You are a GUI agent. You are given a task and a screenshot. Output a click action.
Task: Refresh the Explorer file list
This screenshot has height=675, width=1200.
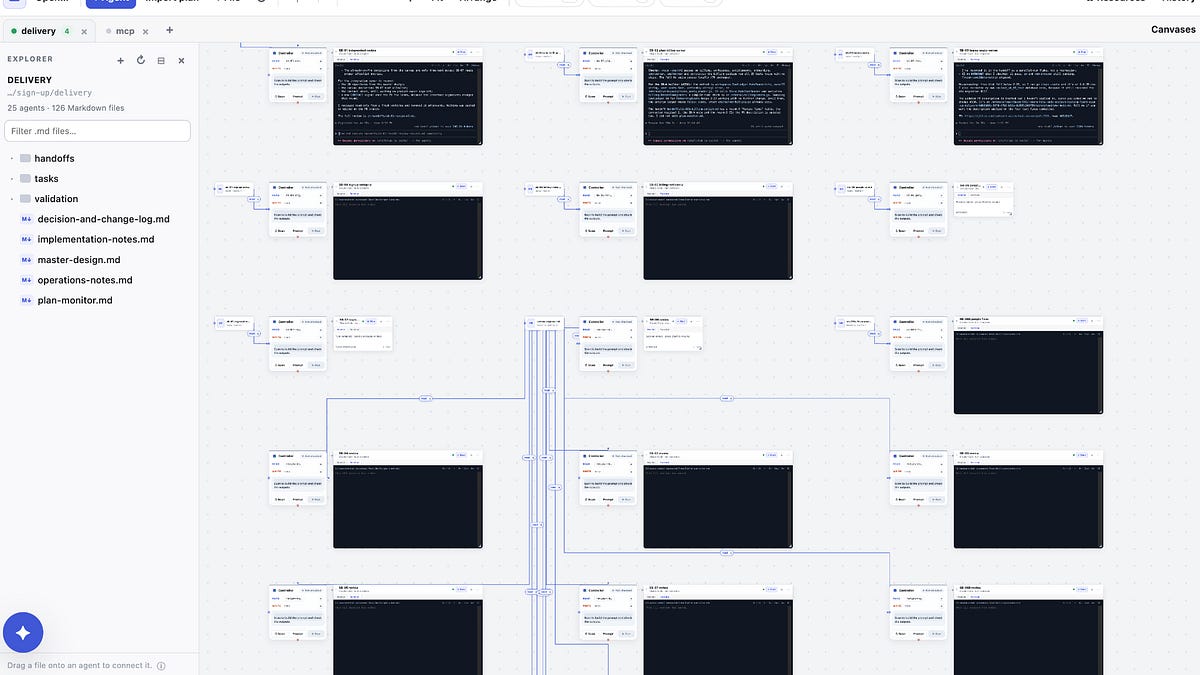141,60
